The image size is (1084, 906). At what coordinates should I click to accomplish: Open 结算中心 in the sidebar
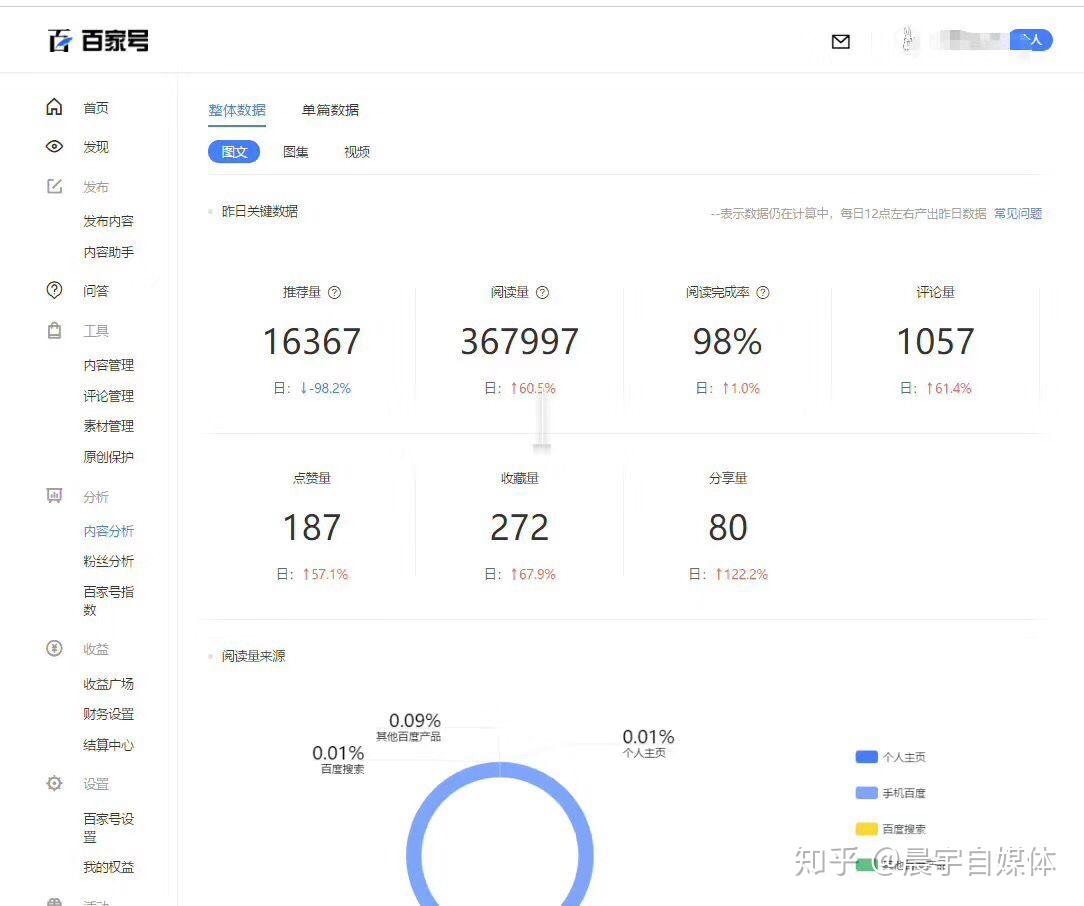(x=109, y=745)
